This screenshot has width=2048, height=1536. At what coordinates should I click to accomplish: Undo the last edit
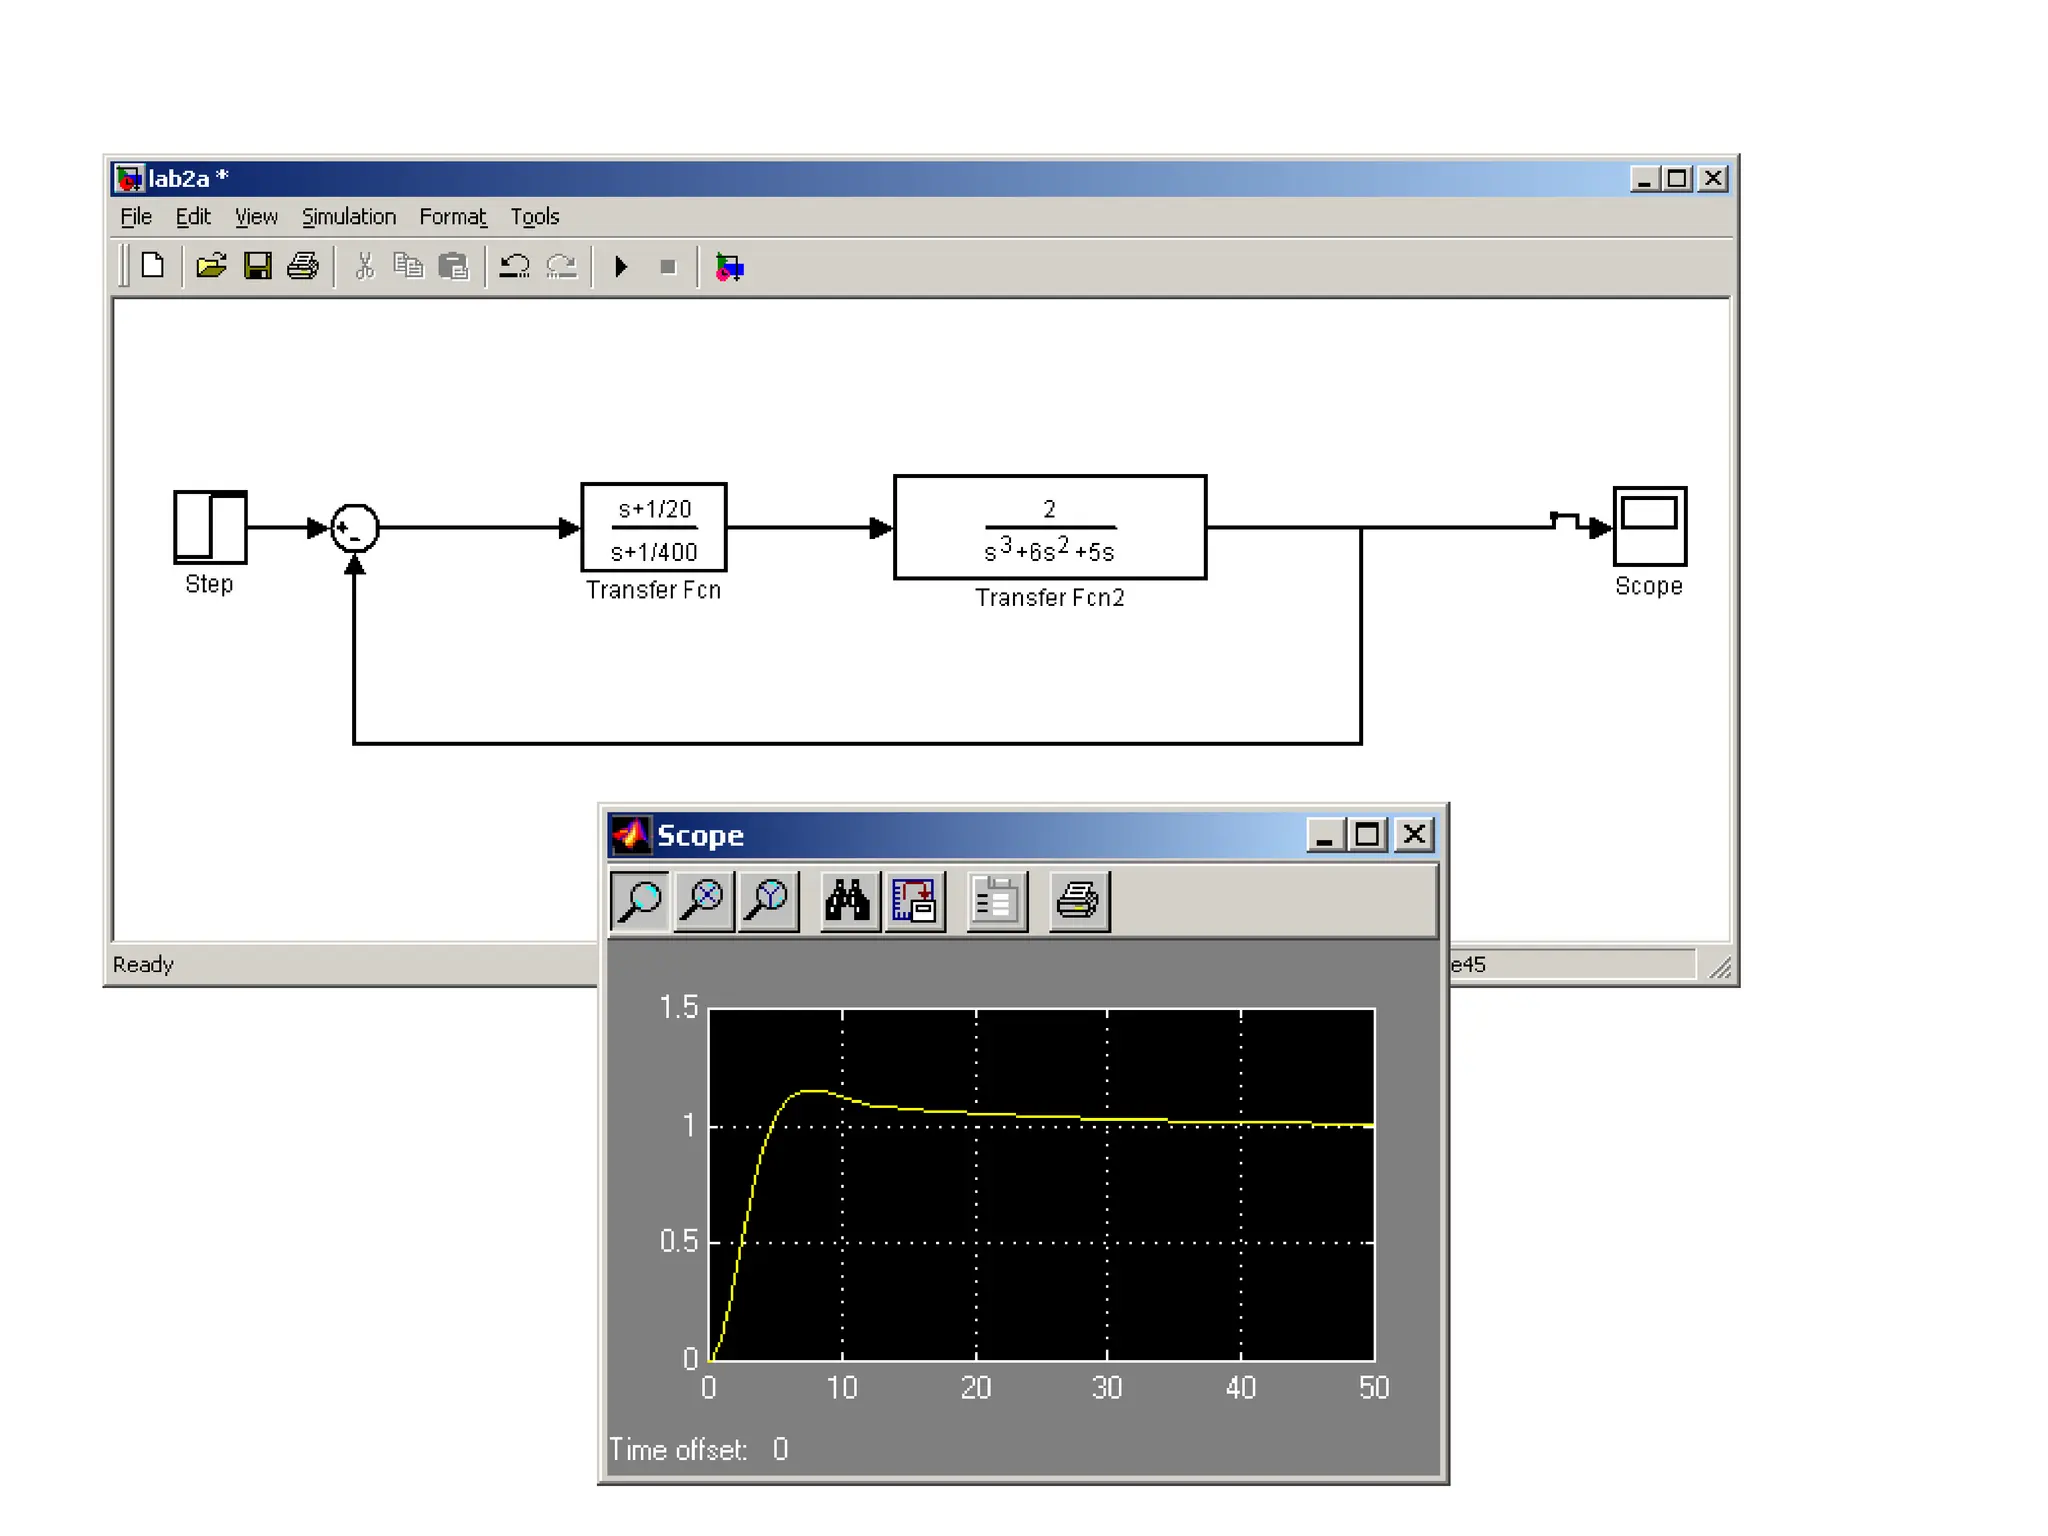pos(514,266)
